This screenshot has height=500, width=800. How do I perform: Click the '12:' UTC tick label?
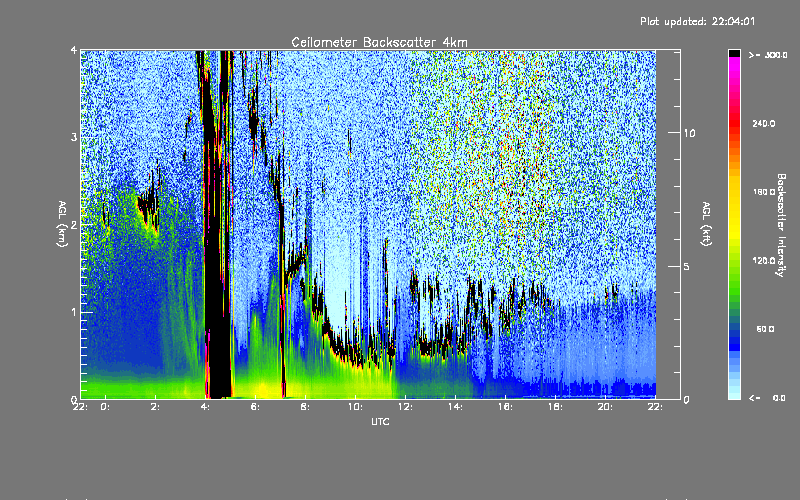pyautogui.click(x=405, y=407)
